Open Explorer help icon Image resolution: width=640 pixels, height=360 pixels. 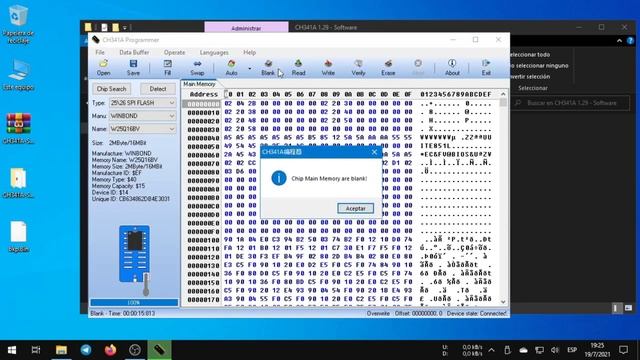[x=630, y=40]
